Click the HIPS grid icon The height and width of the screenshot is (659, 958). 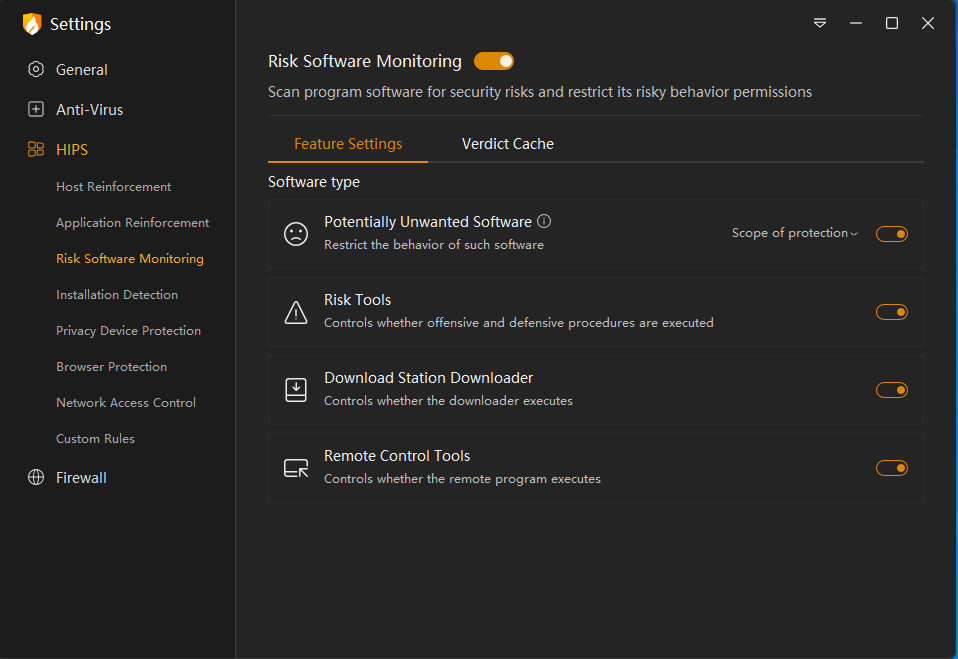36,150
